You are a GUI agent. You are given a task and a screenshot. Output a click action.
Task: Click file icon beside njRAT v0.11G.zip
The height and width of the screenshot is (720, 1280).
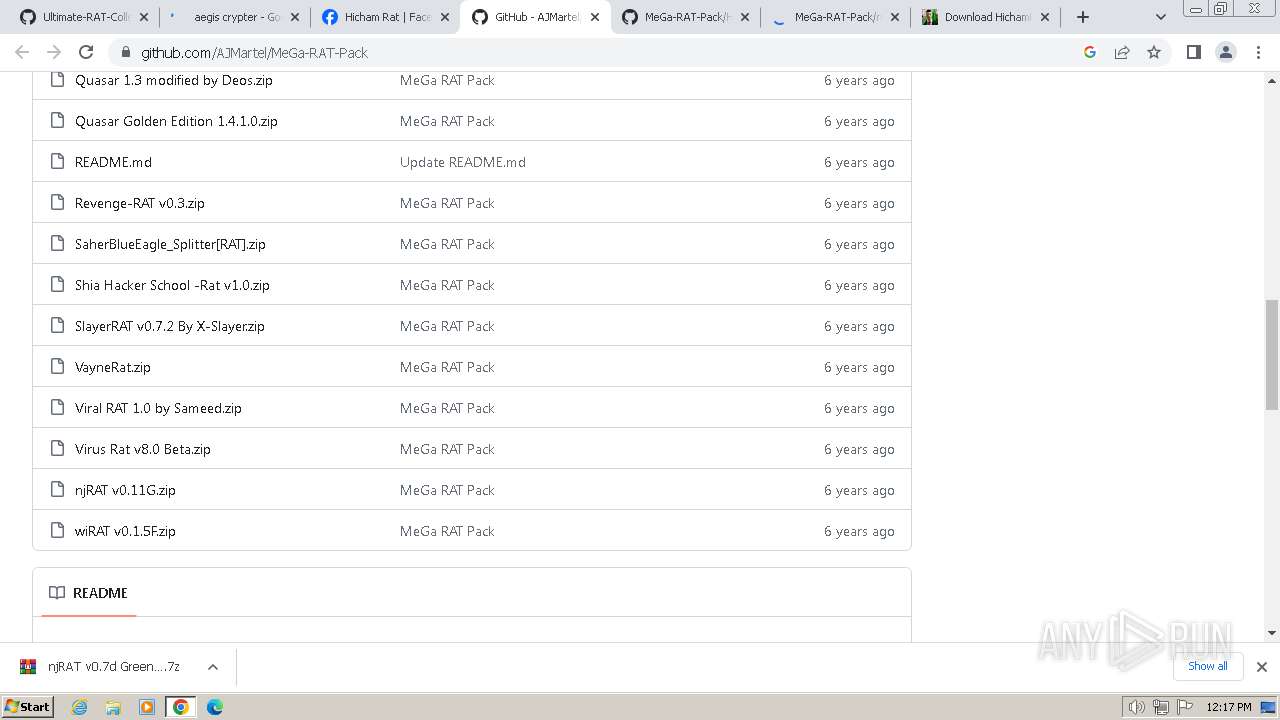[x=57, y=489]
